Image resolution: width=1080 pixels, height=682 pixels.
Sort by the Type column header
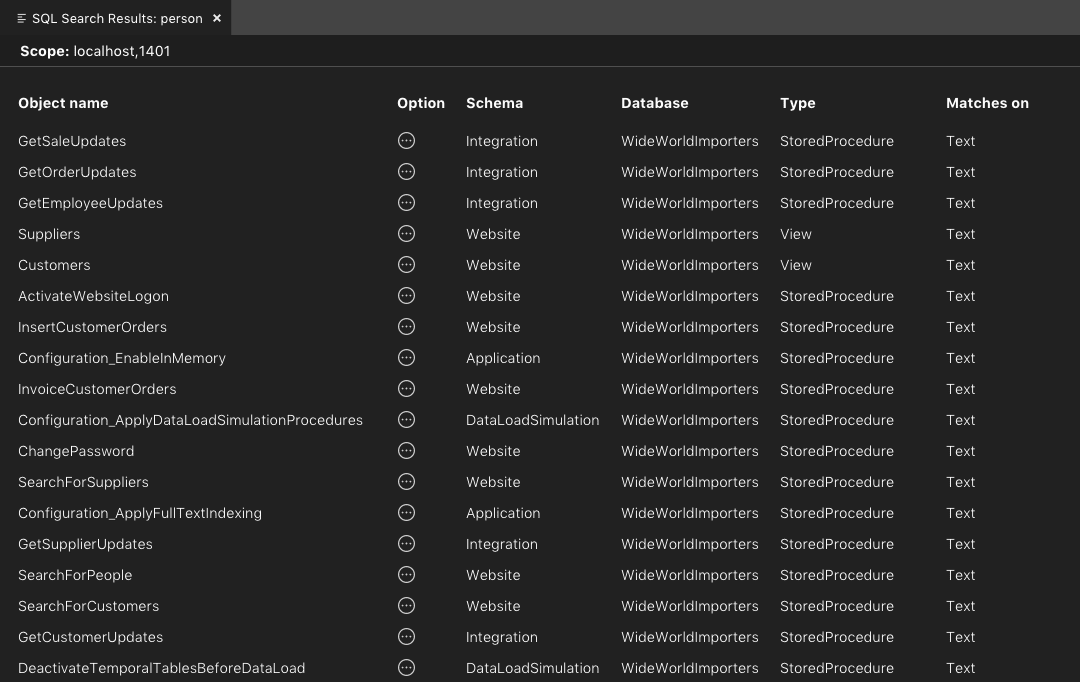click(797, 103)
